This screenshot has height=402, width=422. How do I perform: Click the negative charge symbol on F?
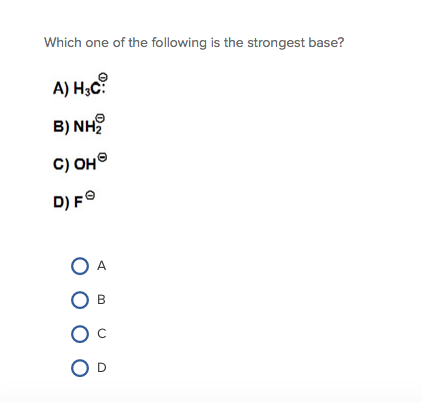click(x=90, y=195)
